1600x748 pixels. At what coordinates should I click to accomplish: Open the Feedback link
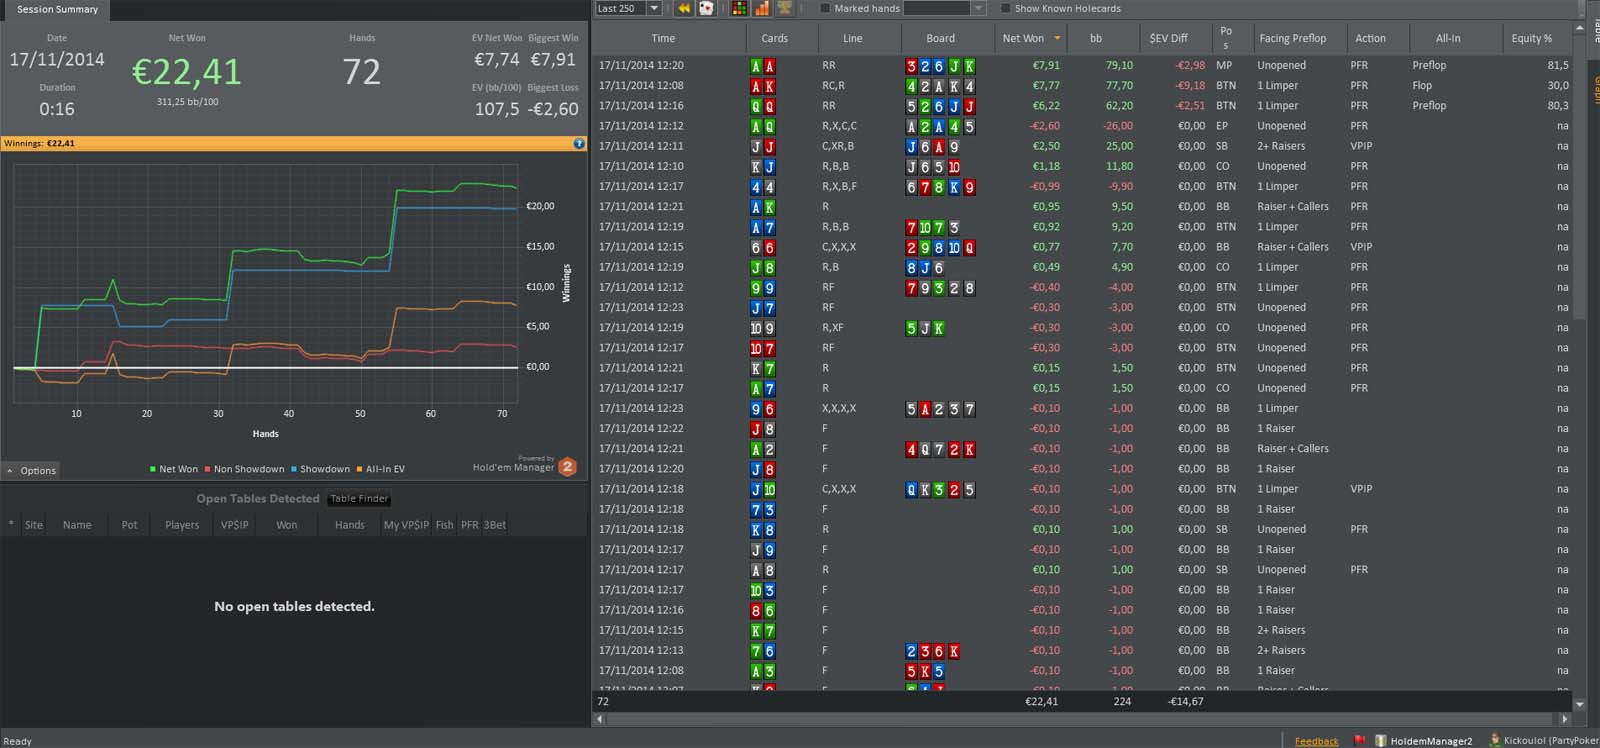1316,741
